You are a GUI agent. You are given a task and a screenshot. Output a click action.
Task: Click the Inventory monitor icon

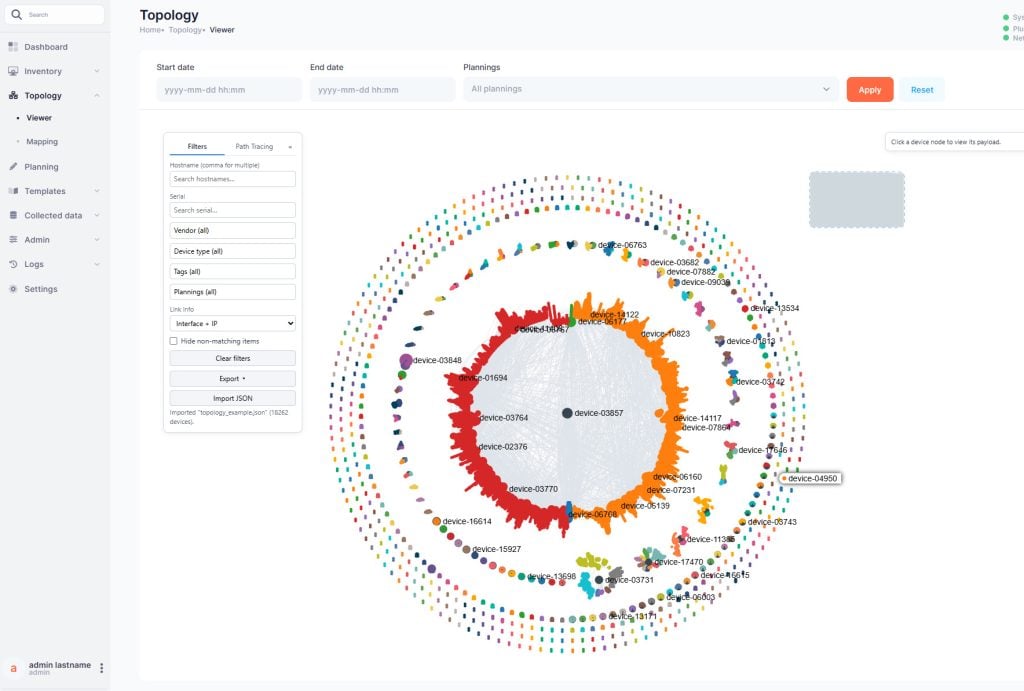point(13,71)
